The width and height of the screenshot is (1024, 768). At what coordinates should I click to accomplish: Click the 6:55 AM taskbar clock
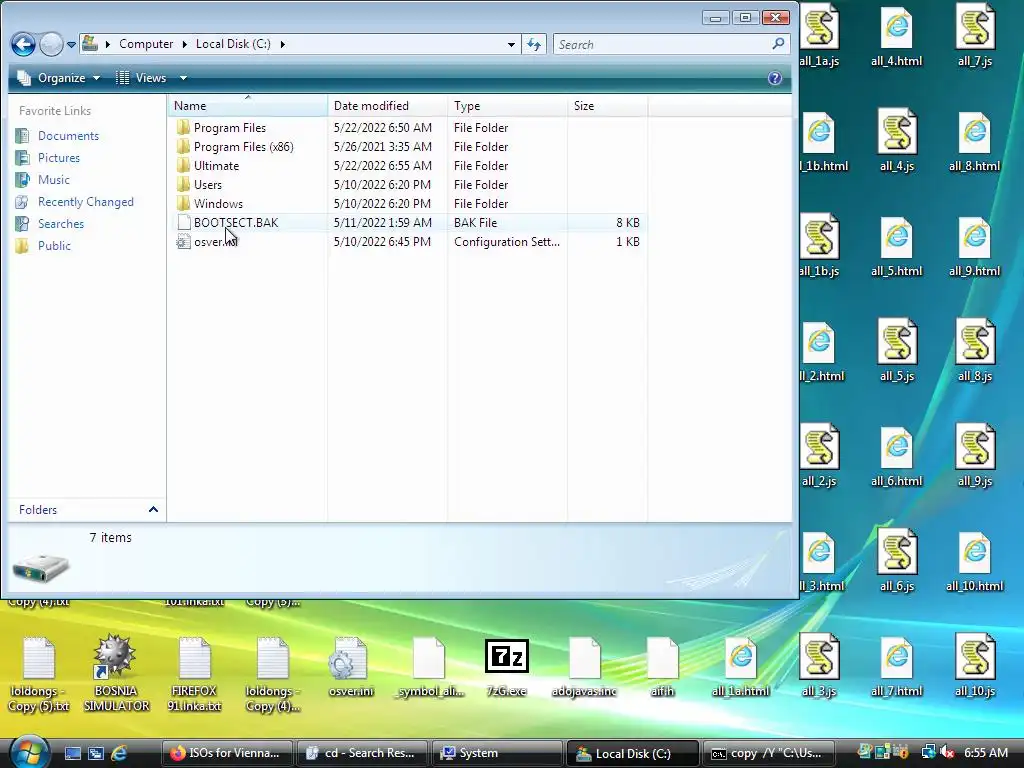click(985, 753)
